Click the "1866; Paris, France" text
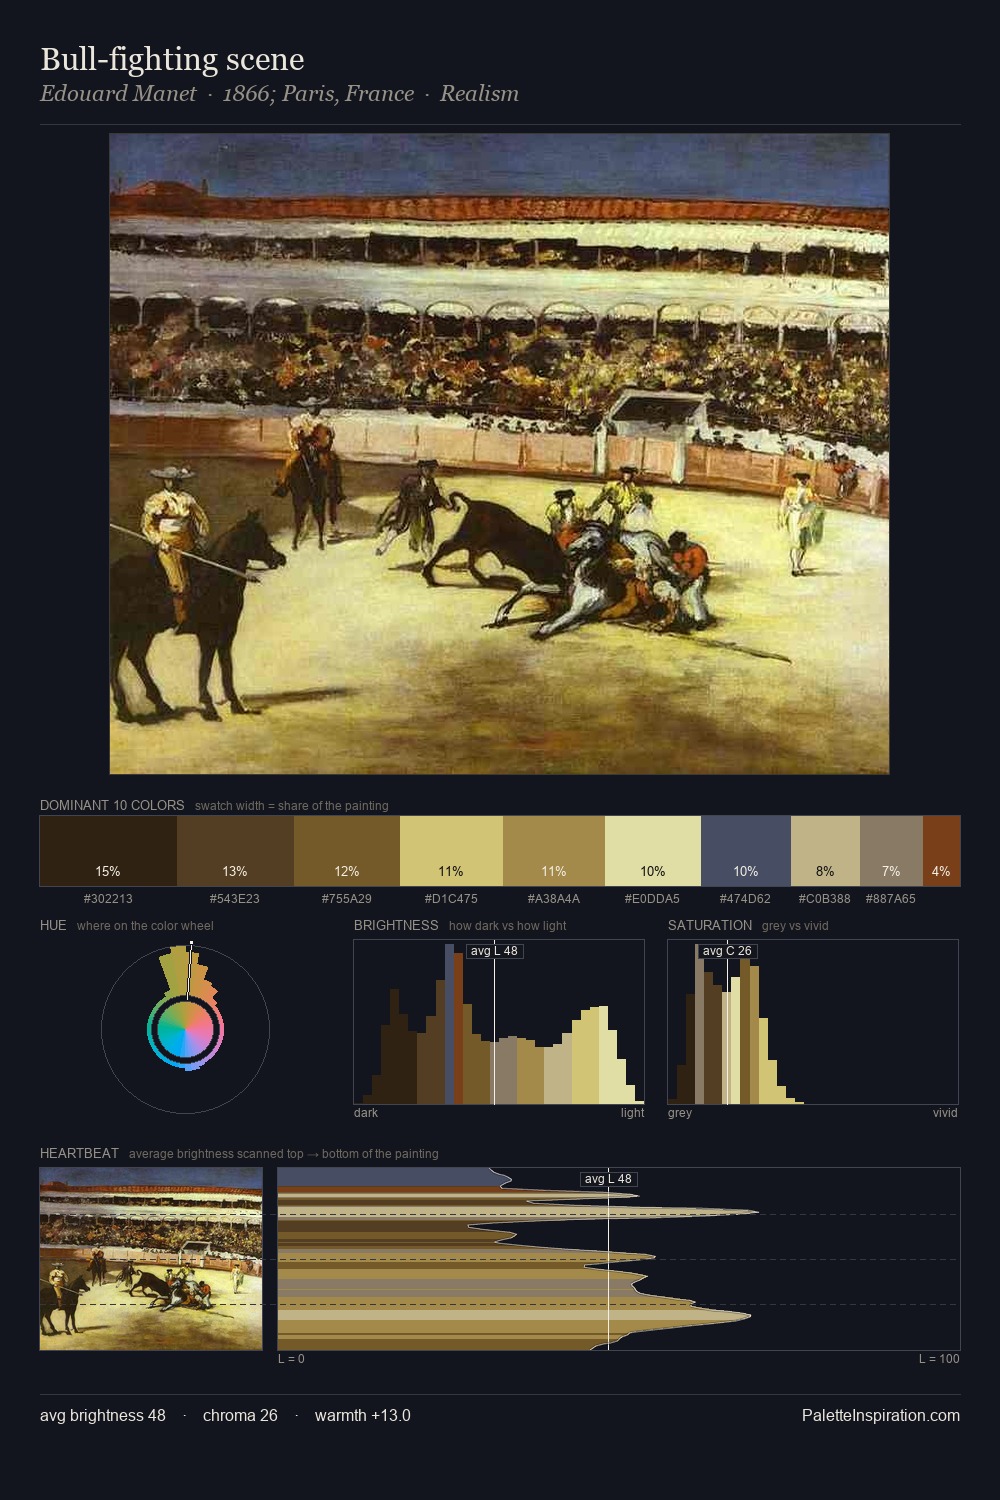Screen dimensions: 1000x1500 click(x=318, y=94)
